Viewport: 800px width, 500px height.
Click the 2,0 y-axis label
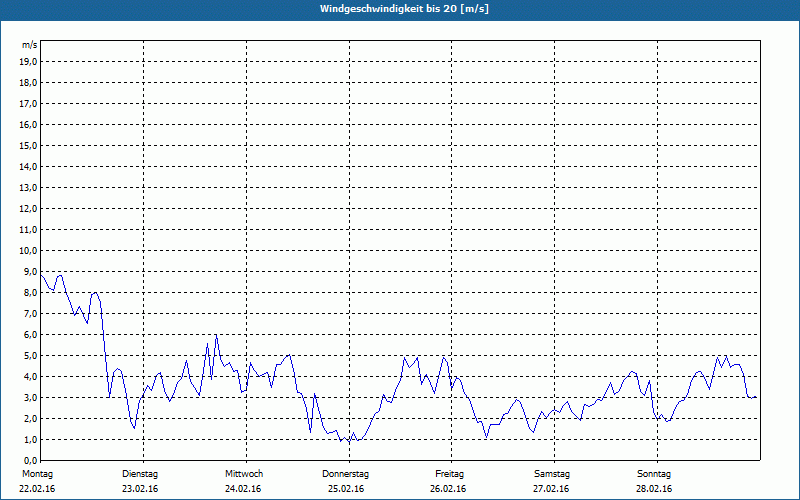click(x=30, y=419)
